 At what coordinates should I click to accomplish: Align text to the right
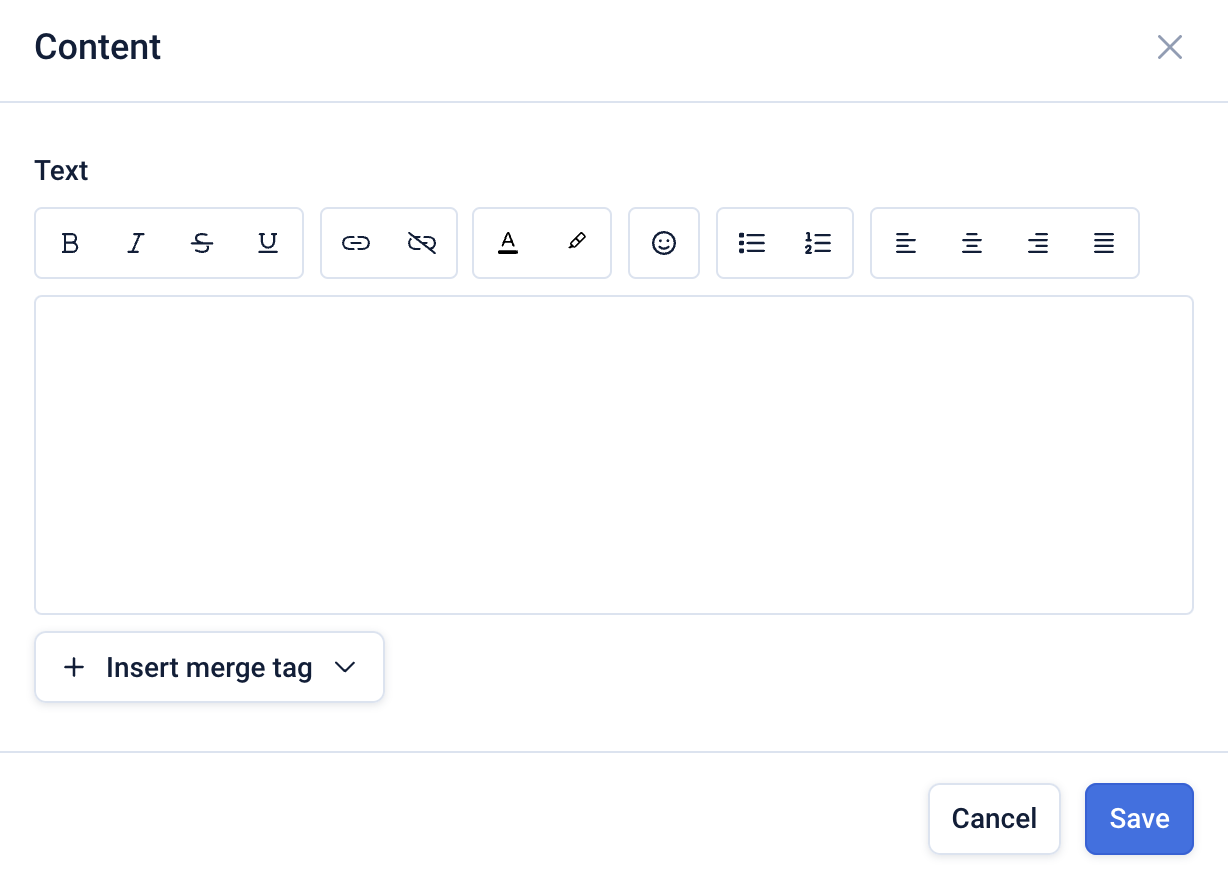click(x=1038, y=243)
